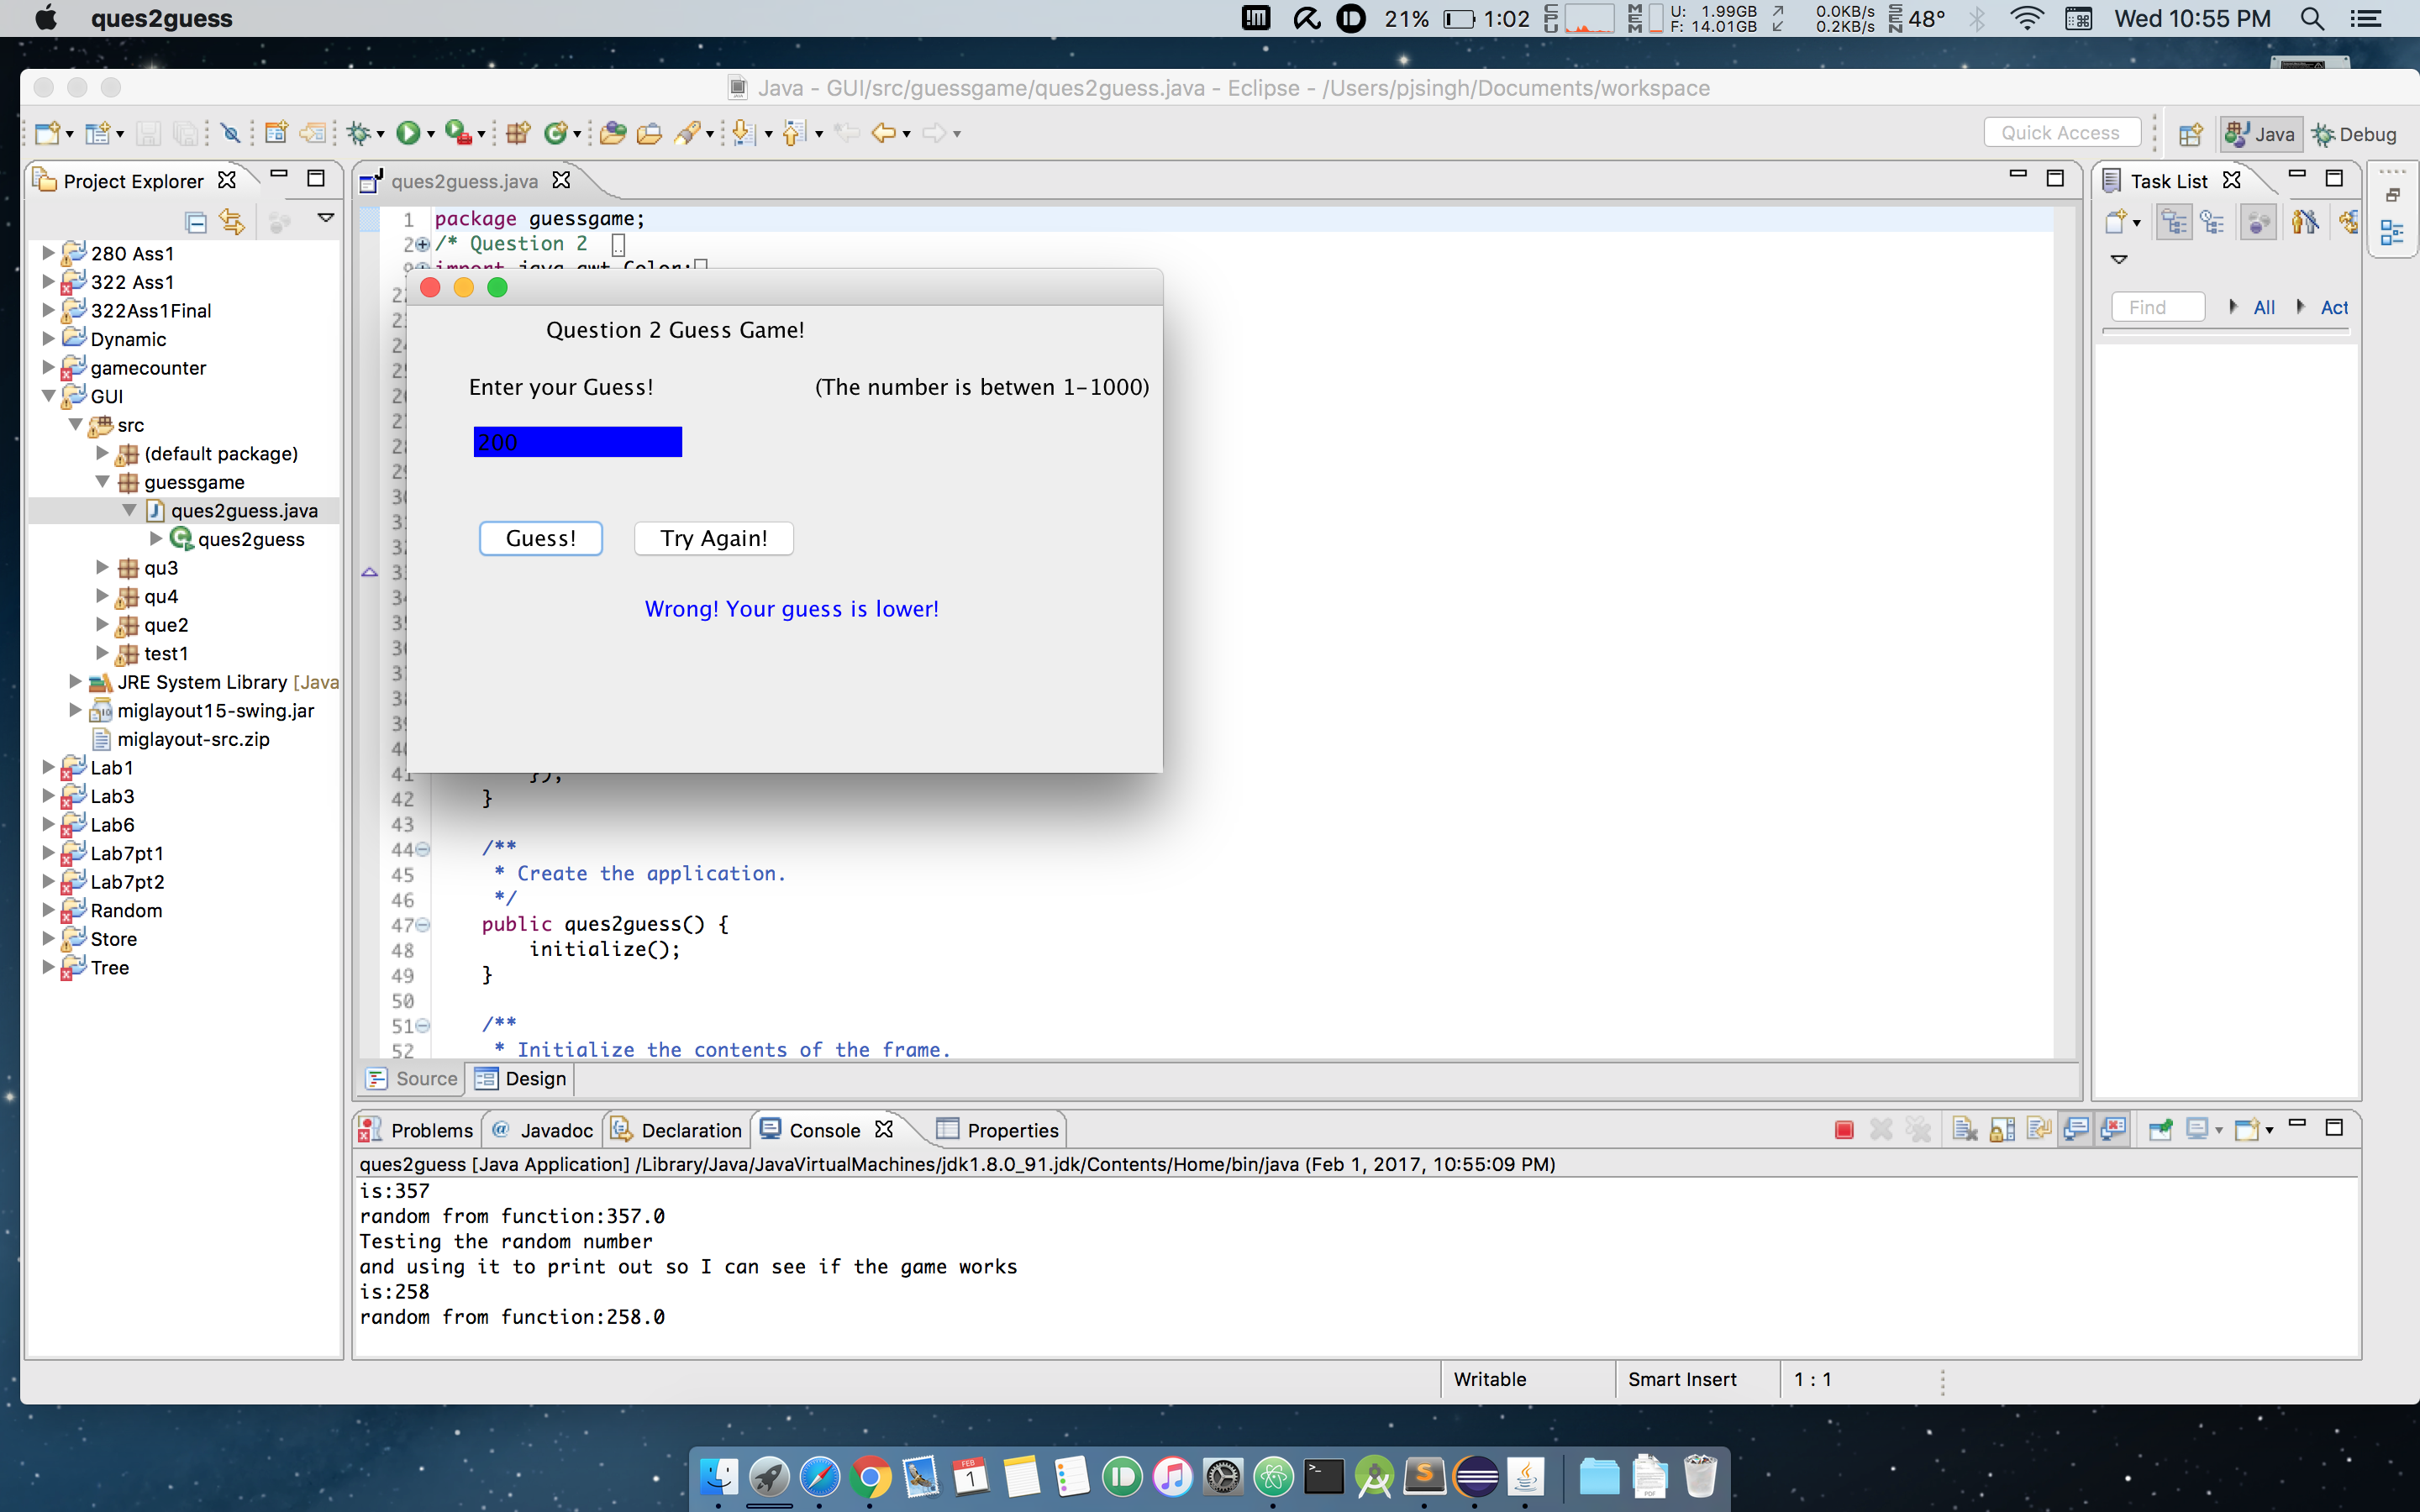Click the Open Type icon
2420x1512 pixels.
613,133
